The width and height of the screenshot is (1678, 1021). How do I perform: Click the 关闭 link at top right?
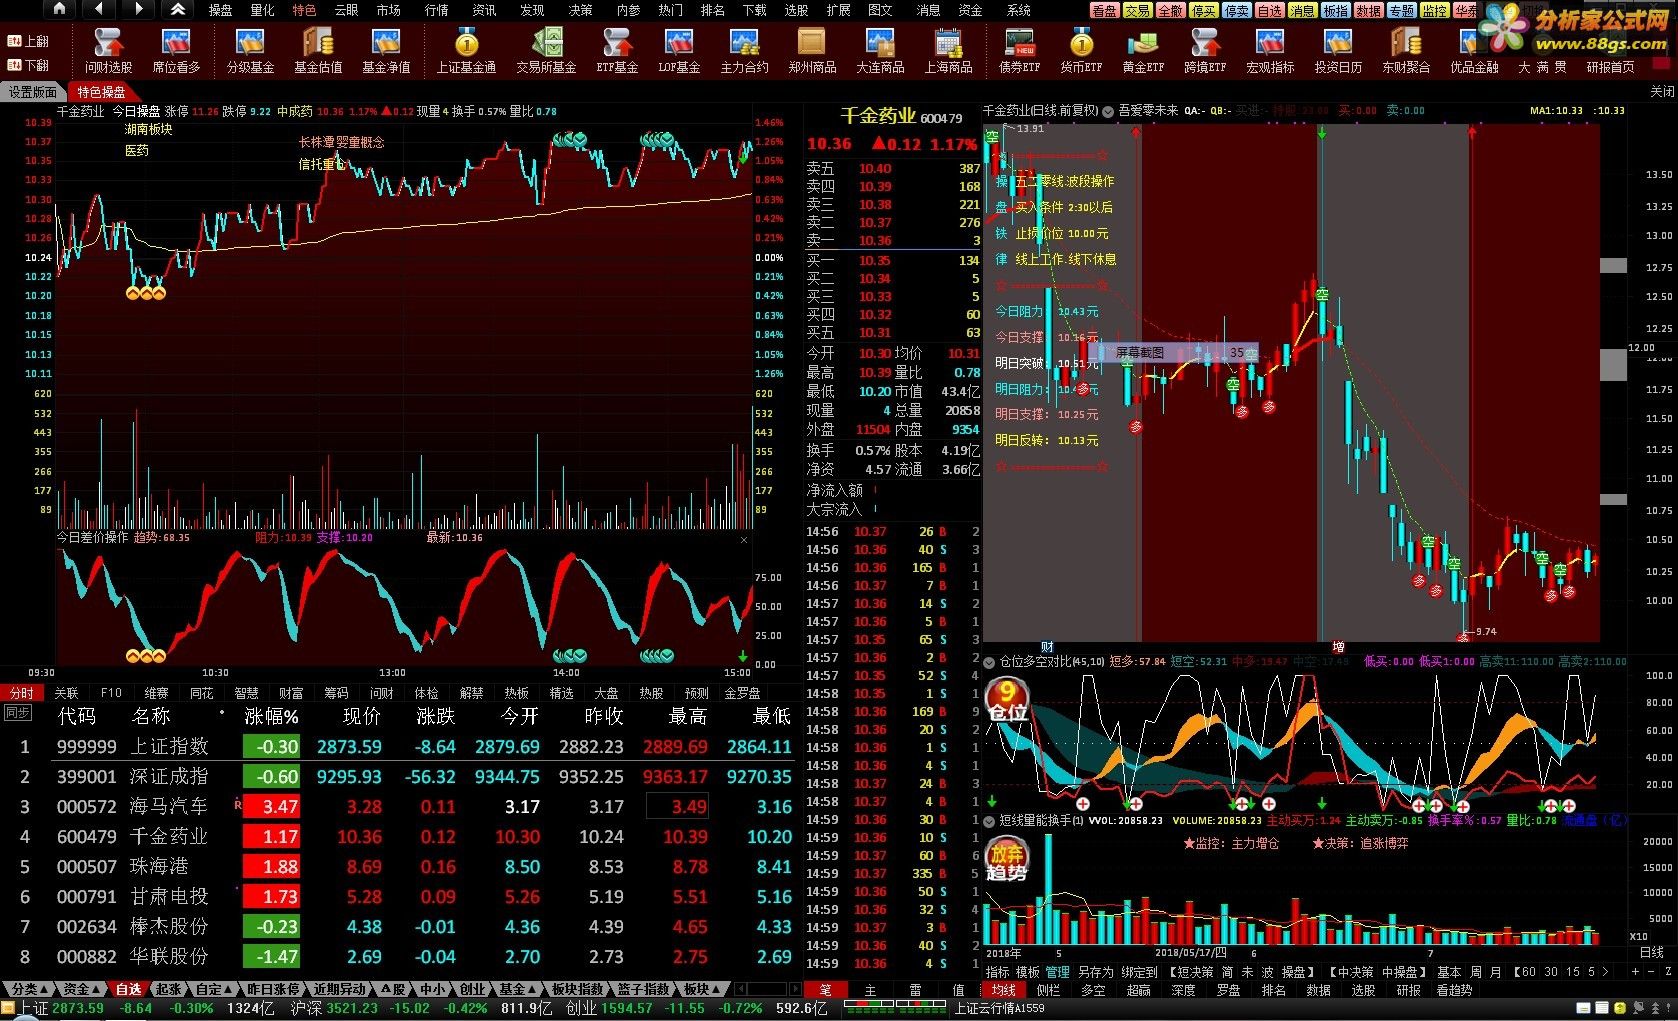pyautogui.click(x=1661, y=91)
